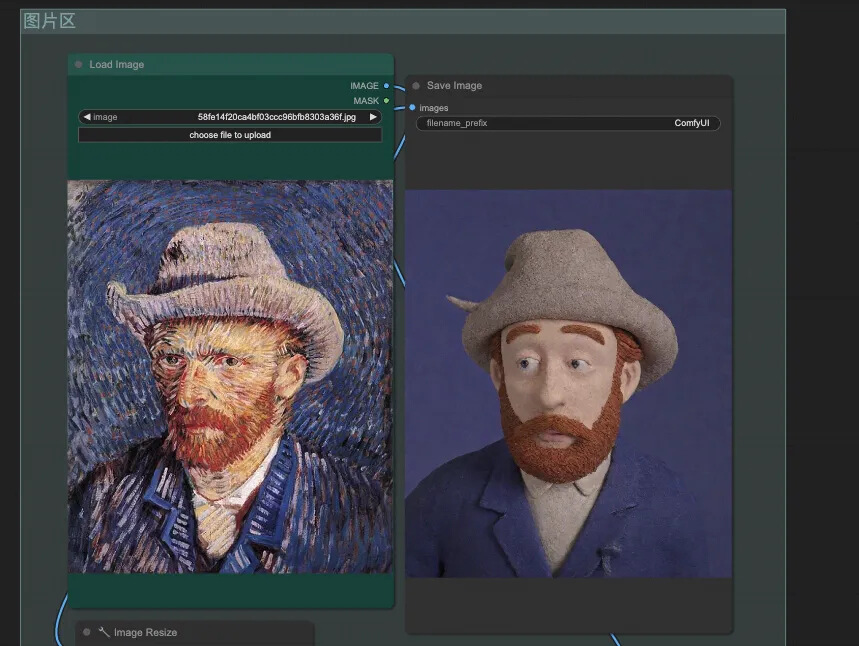Select the Load Image node title
Screen dimensions: 859x646
[x=117, y=65]
